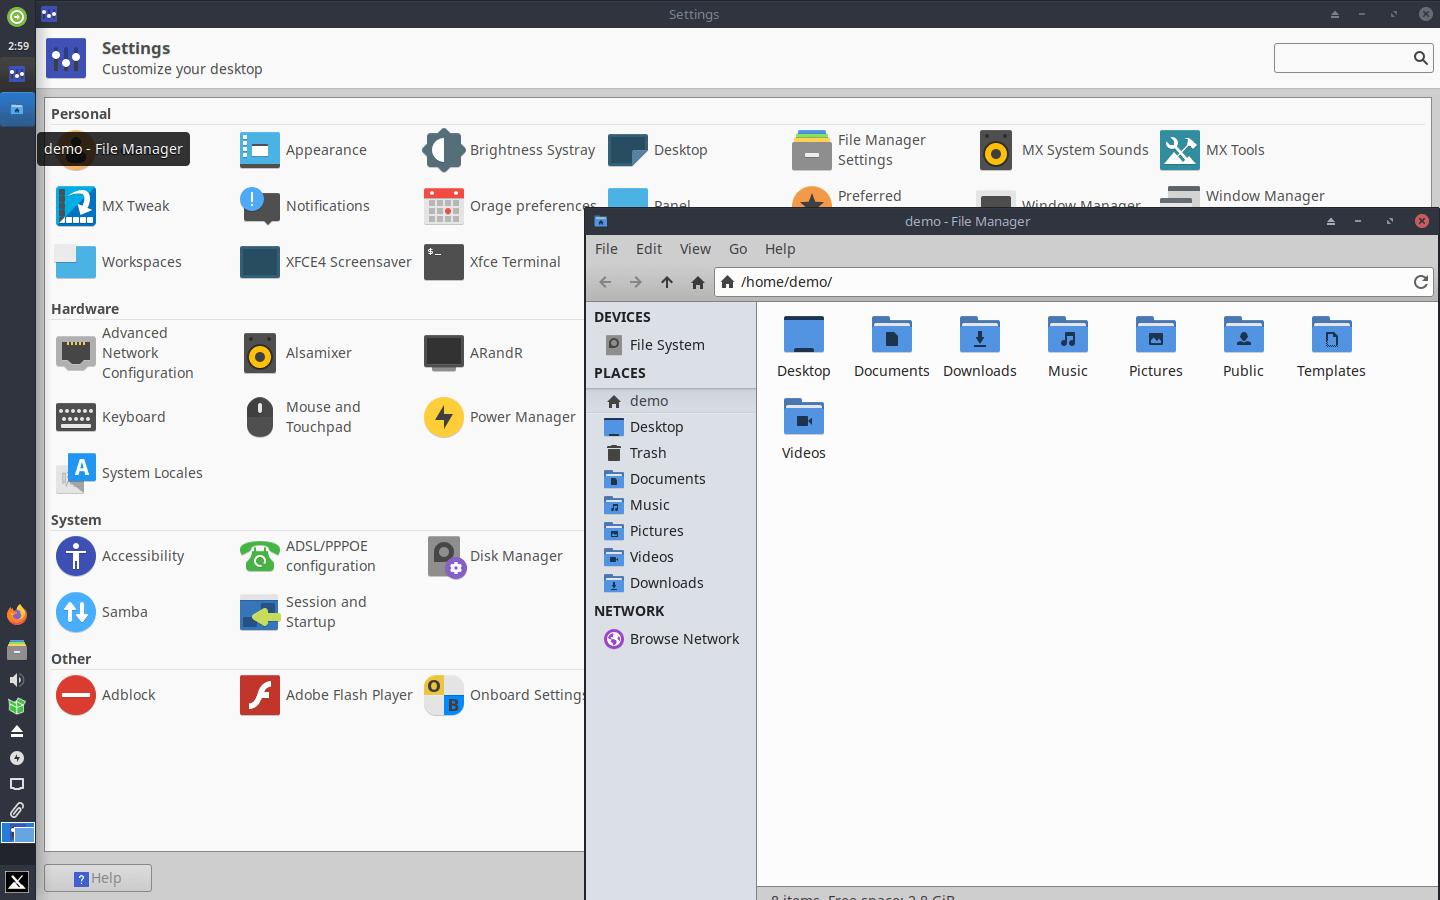Refresh the file manager view
Screen dimensions: 1440x900
click(1421, 282)
